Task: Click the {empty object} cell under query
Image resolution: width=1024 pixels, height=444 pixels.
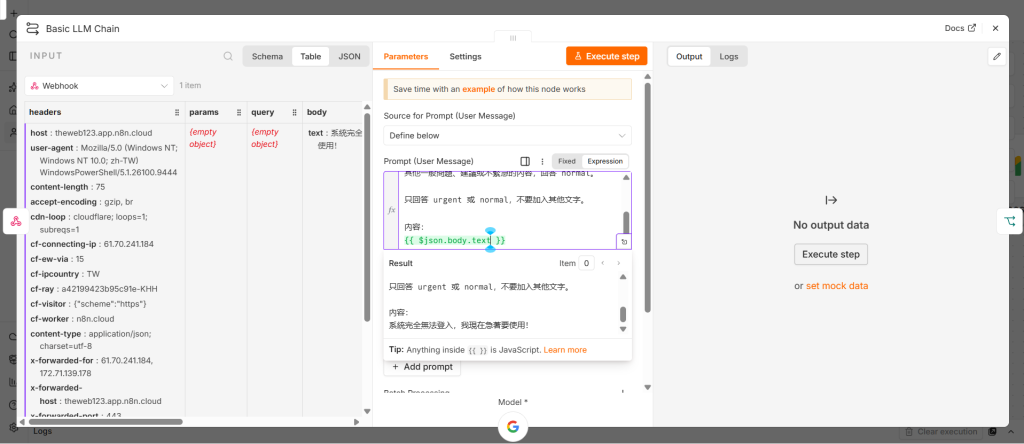Action: click(264, 138)
